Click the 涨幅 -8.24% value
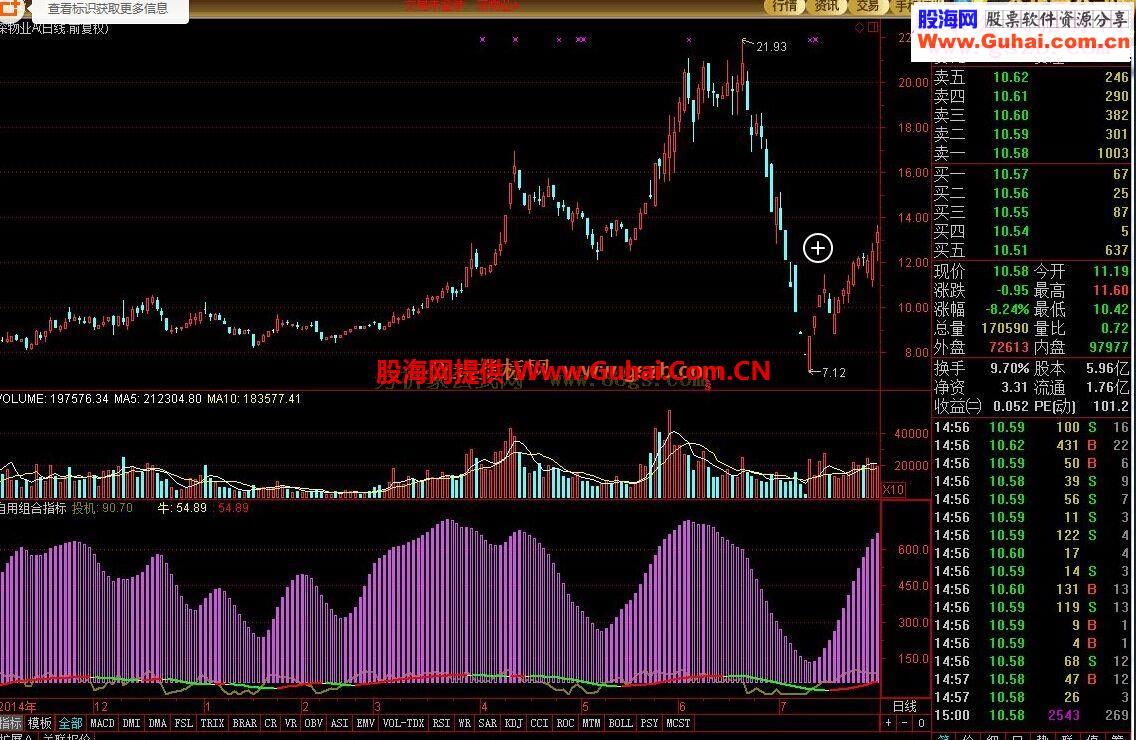The image size is (1136, 740). [x=1006, y=309]
